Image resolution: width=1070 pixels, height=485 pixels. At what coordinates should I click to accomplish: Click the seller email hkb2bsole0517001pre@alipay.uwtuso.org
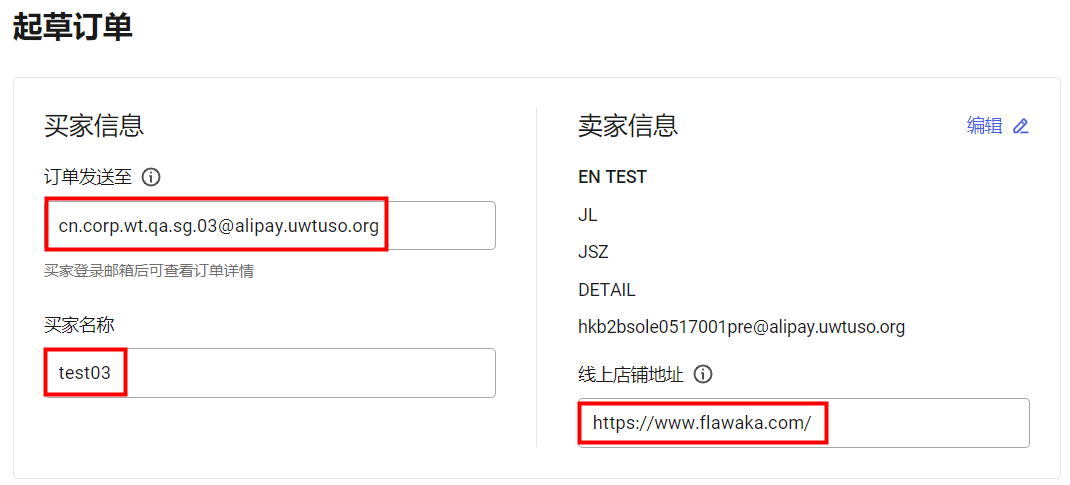pyautogui.click(x=741, y=327)
